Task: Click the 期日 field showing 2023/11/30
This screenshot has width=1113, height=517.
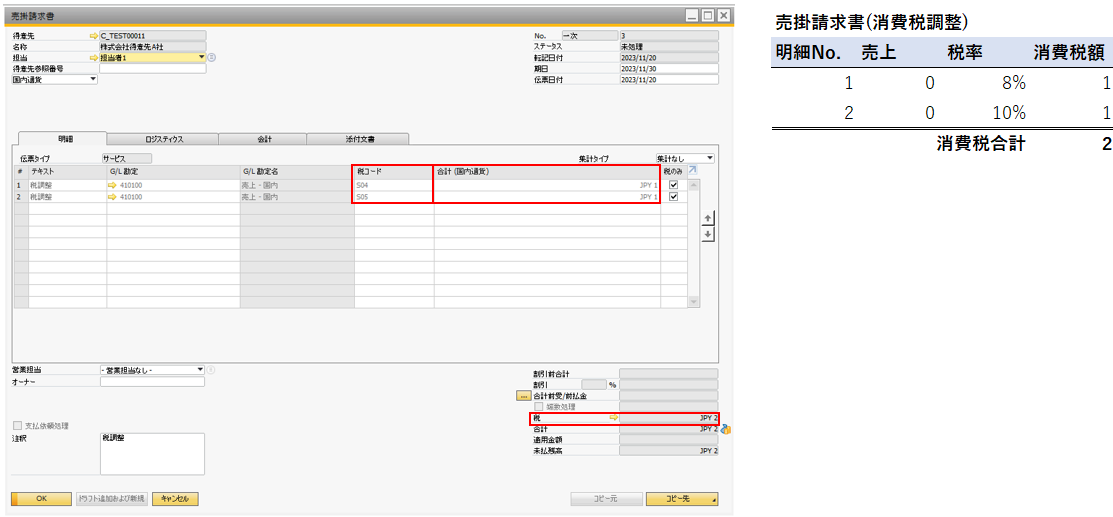Action: coord(668,69)
